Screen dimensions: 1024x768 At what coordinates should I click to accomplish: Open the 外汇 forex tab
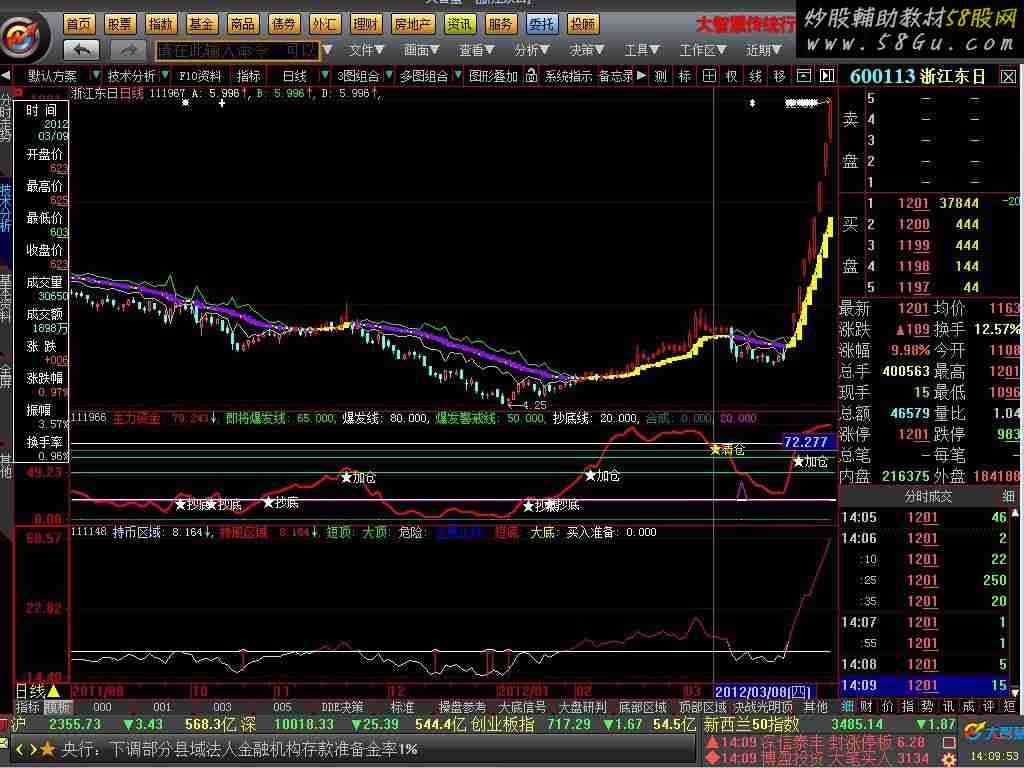click(x=324, y=25)
